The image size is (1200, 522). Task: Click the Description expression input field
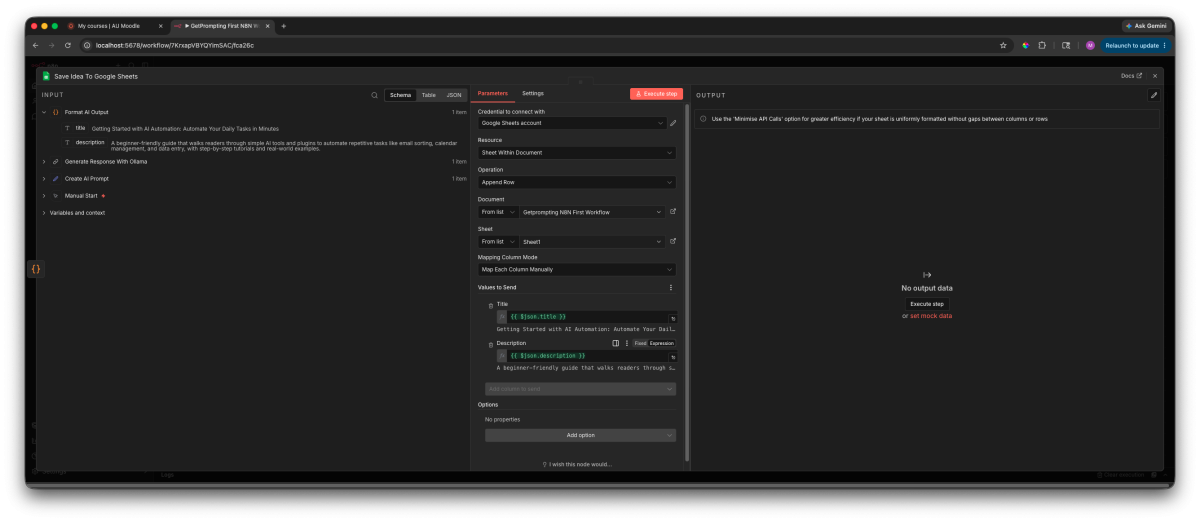point(587,356)
